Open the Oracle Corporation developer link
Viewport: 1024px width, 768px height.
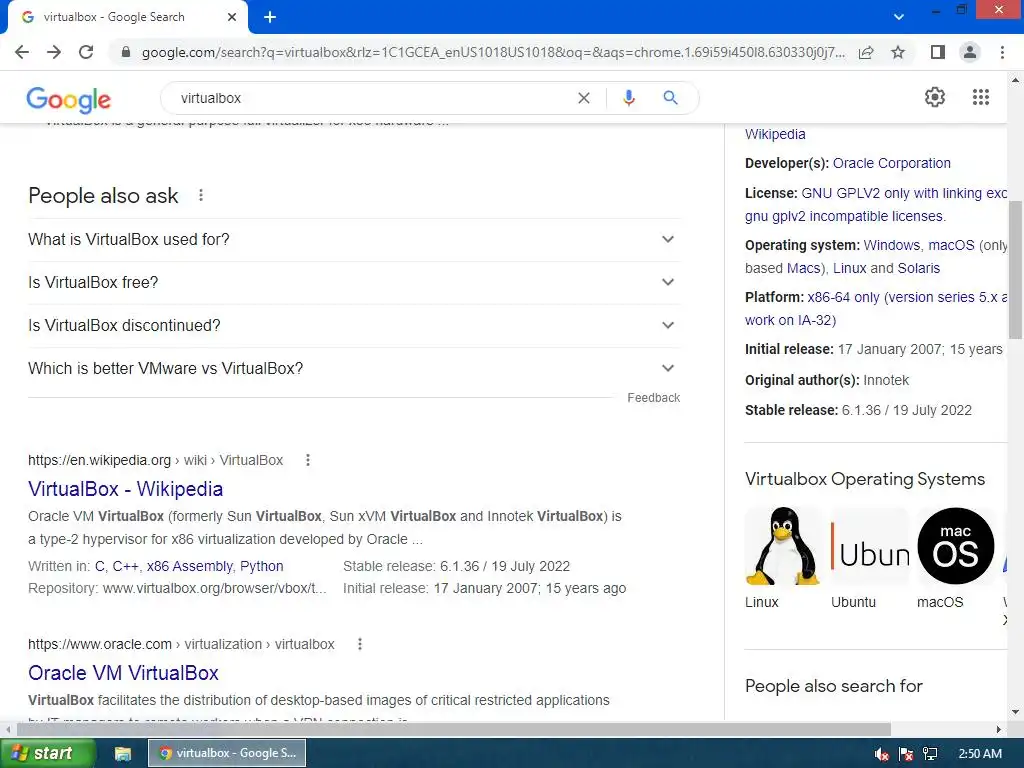point(891,163)
